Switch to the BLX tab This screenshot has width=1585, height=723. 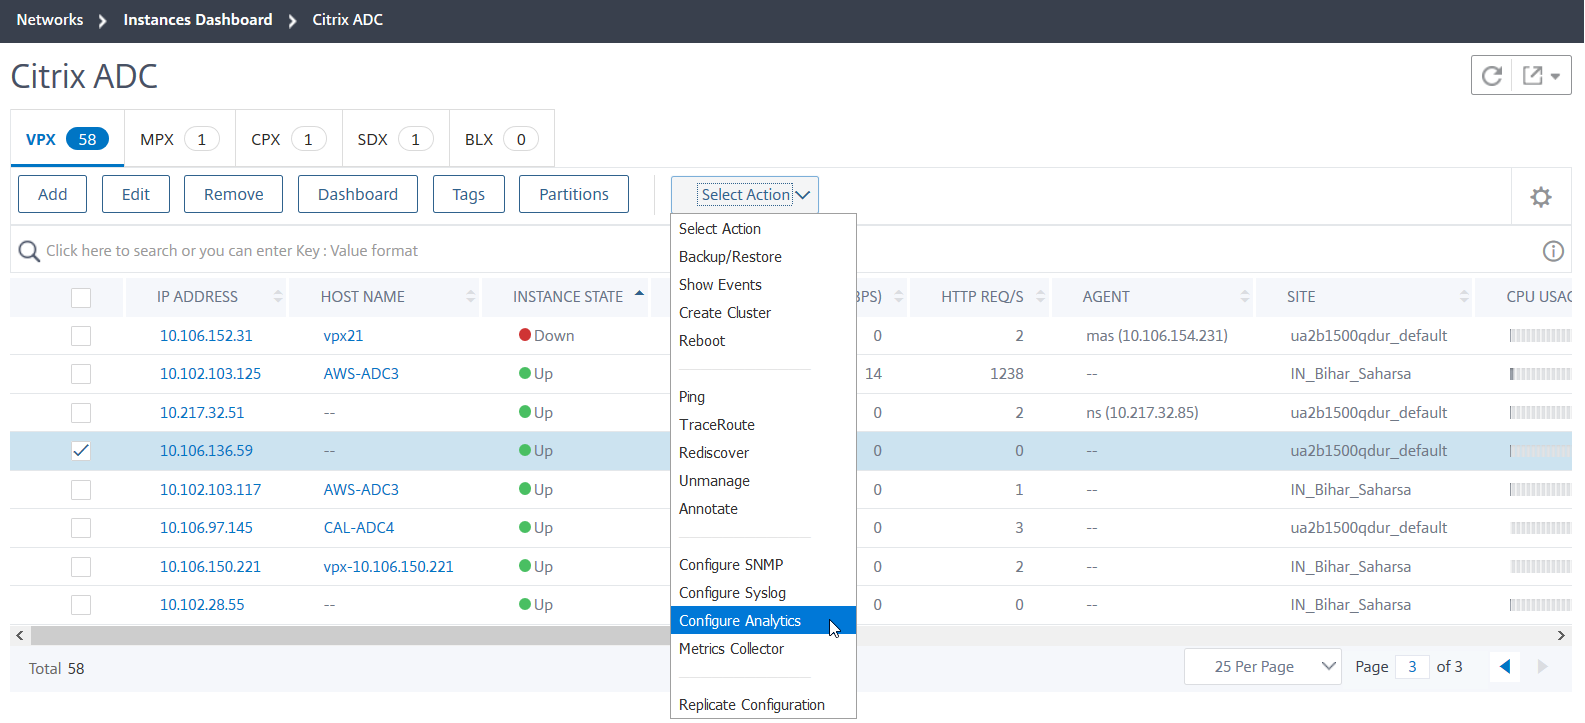(501, 139)
